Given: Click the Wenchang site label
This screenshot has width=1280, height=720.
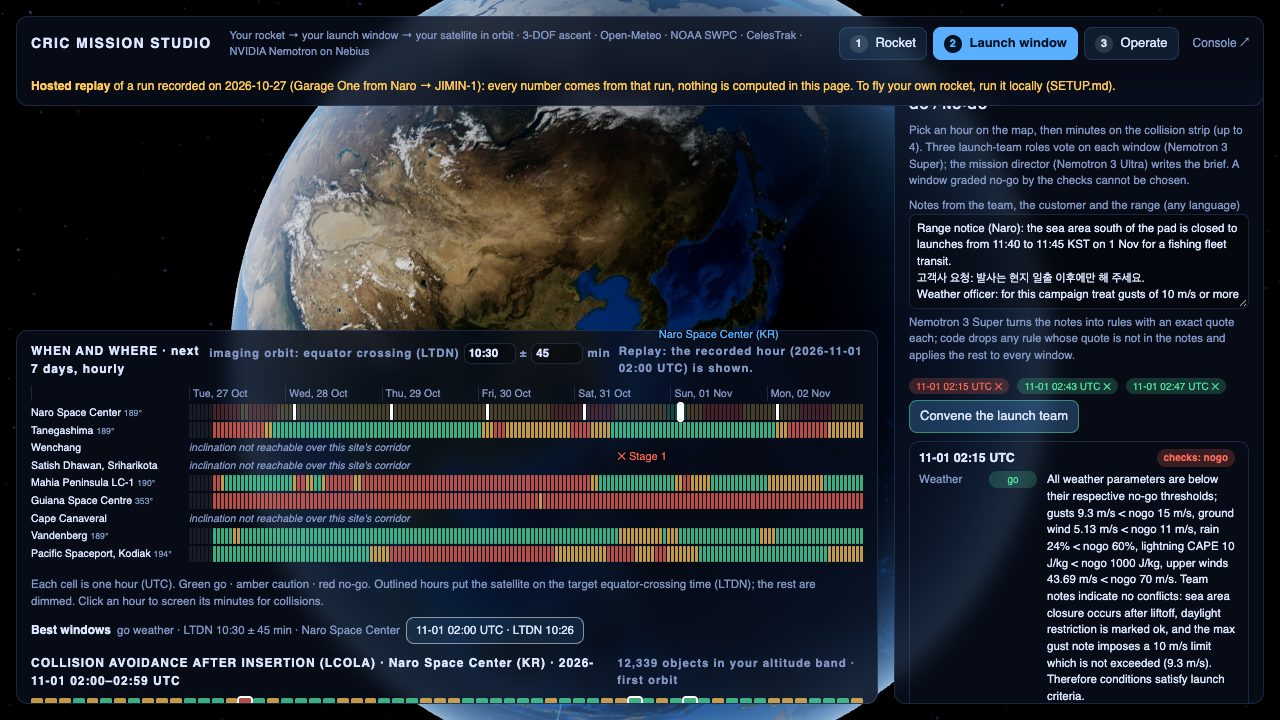Looking at the screenshot, I should (x=55, y=448).
